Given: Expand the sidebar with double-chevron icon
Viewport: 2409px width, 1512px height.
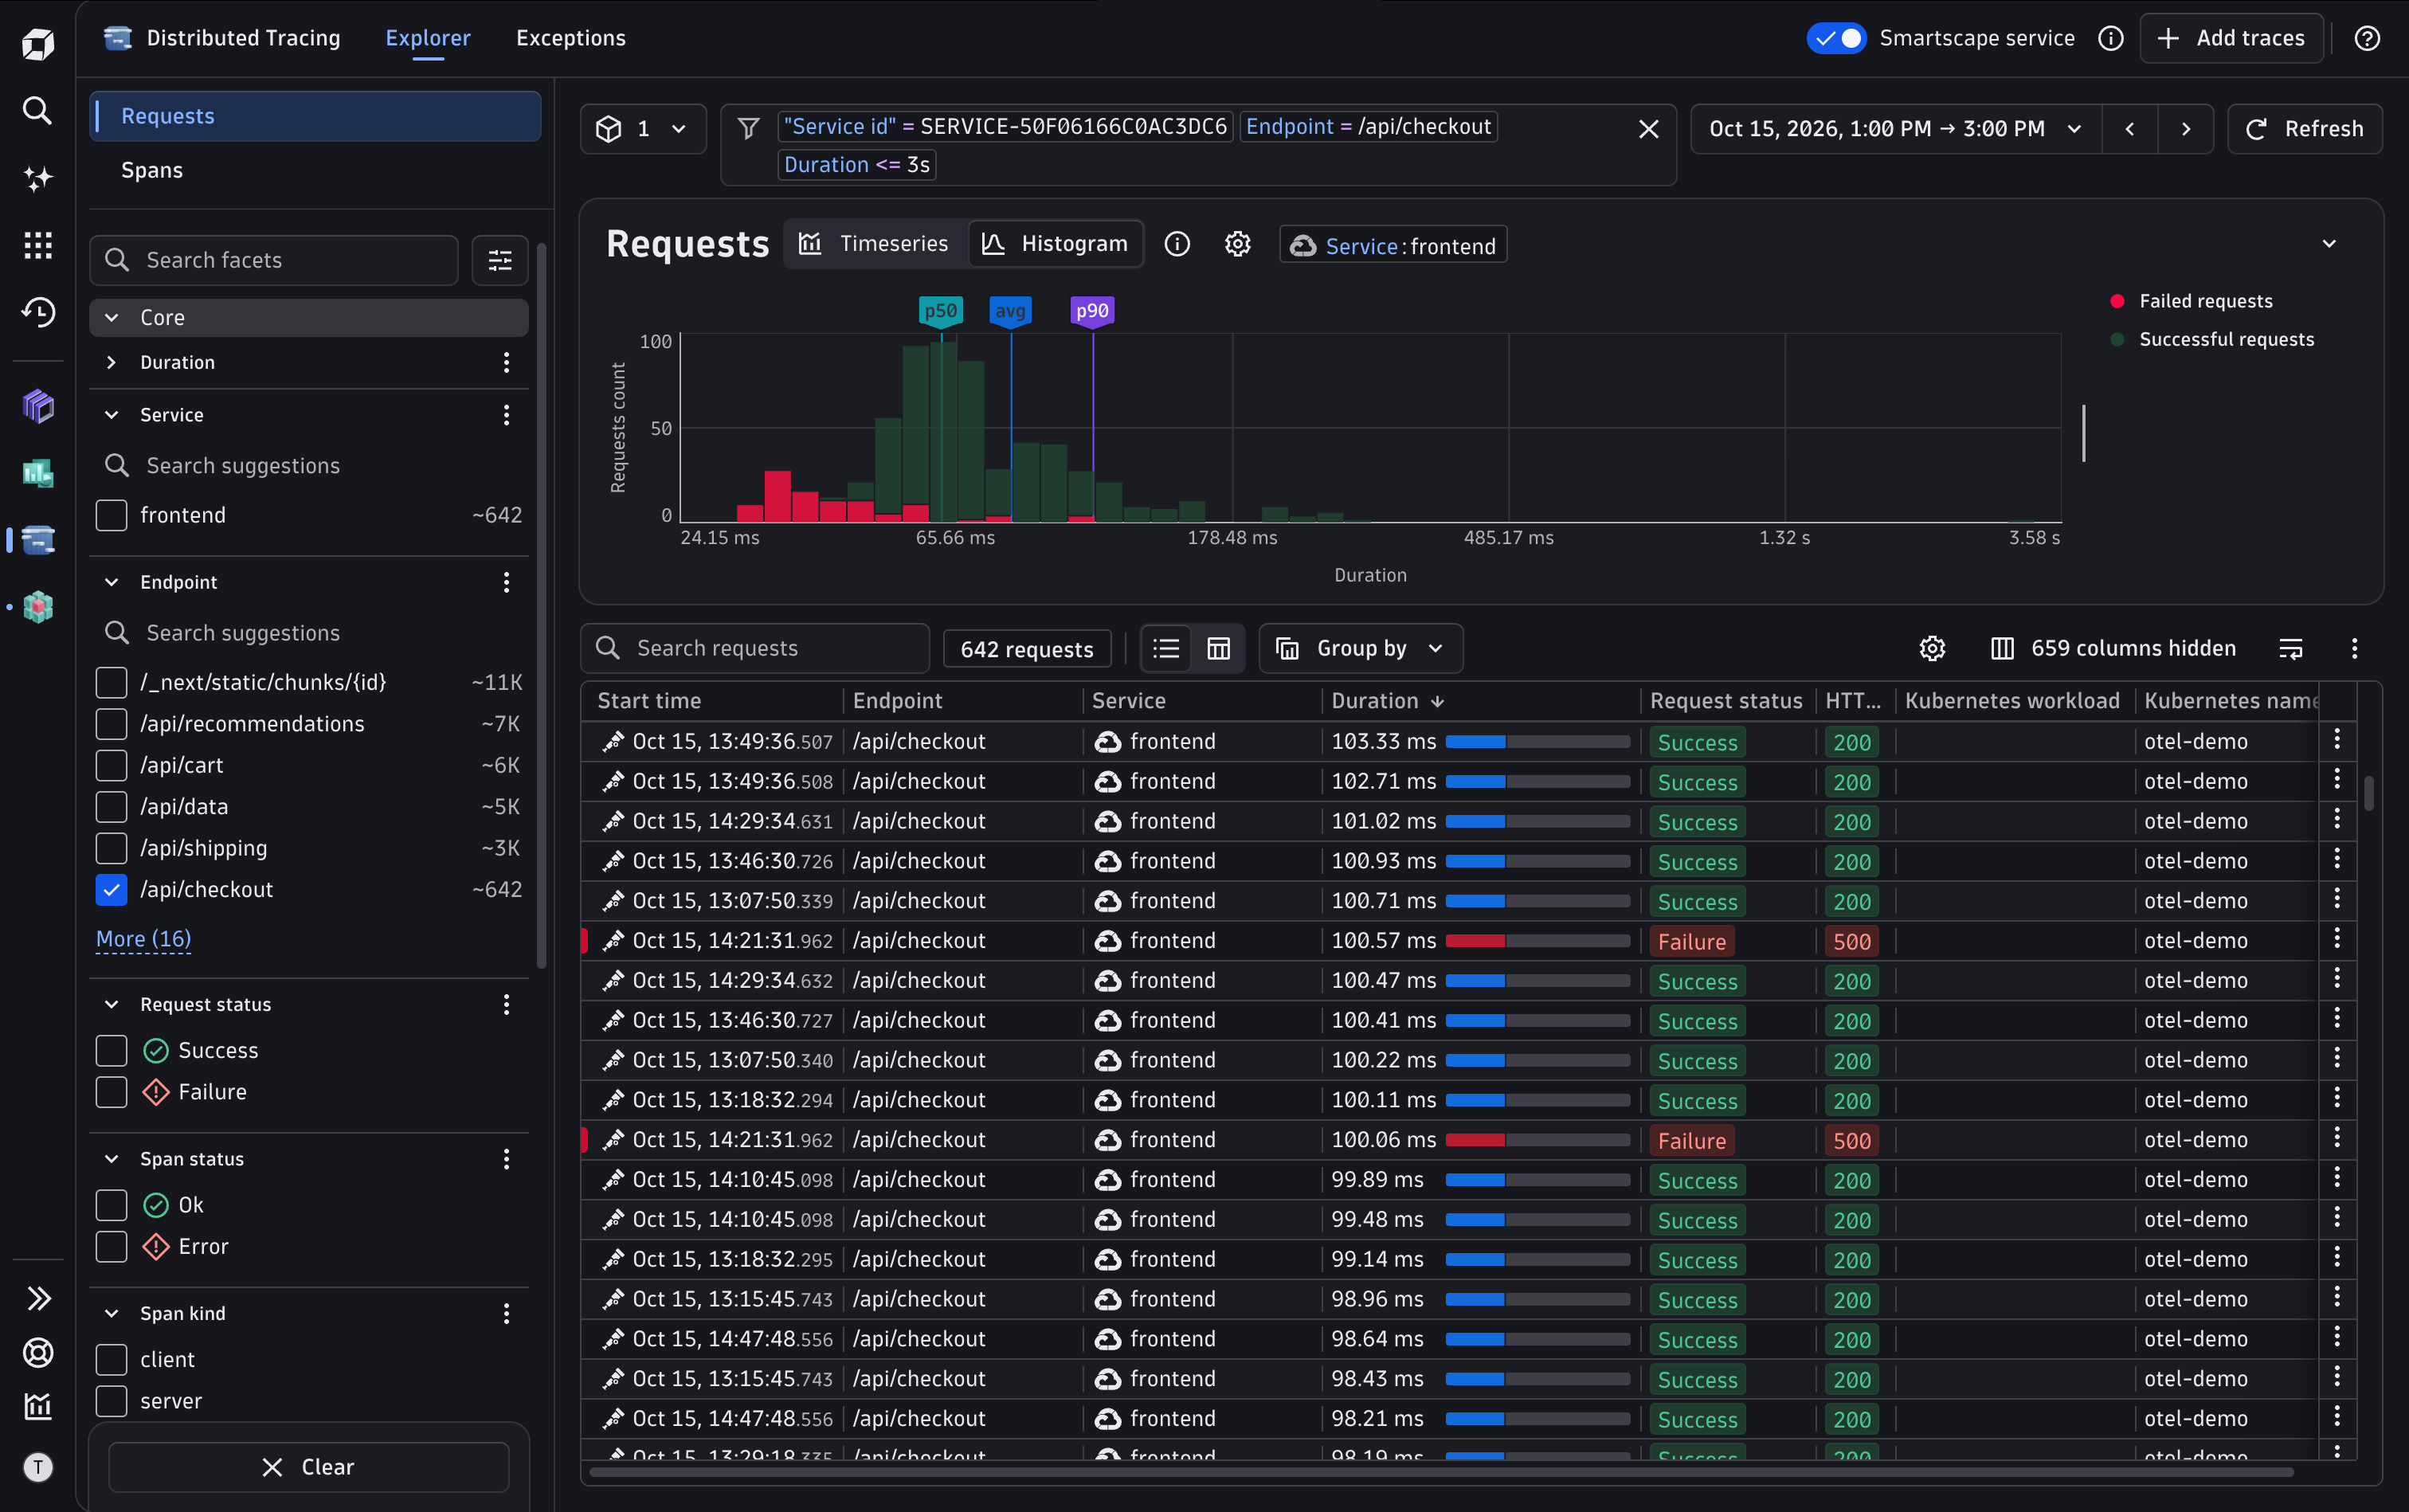Looking at the screenshot, I should 38,1298.
